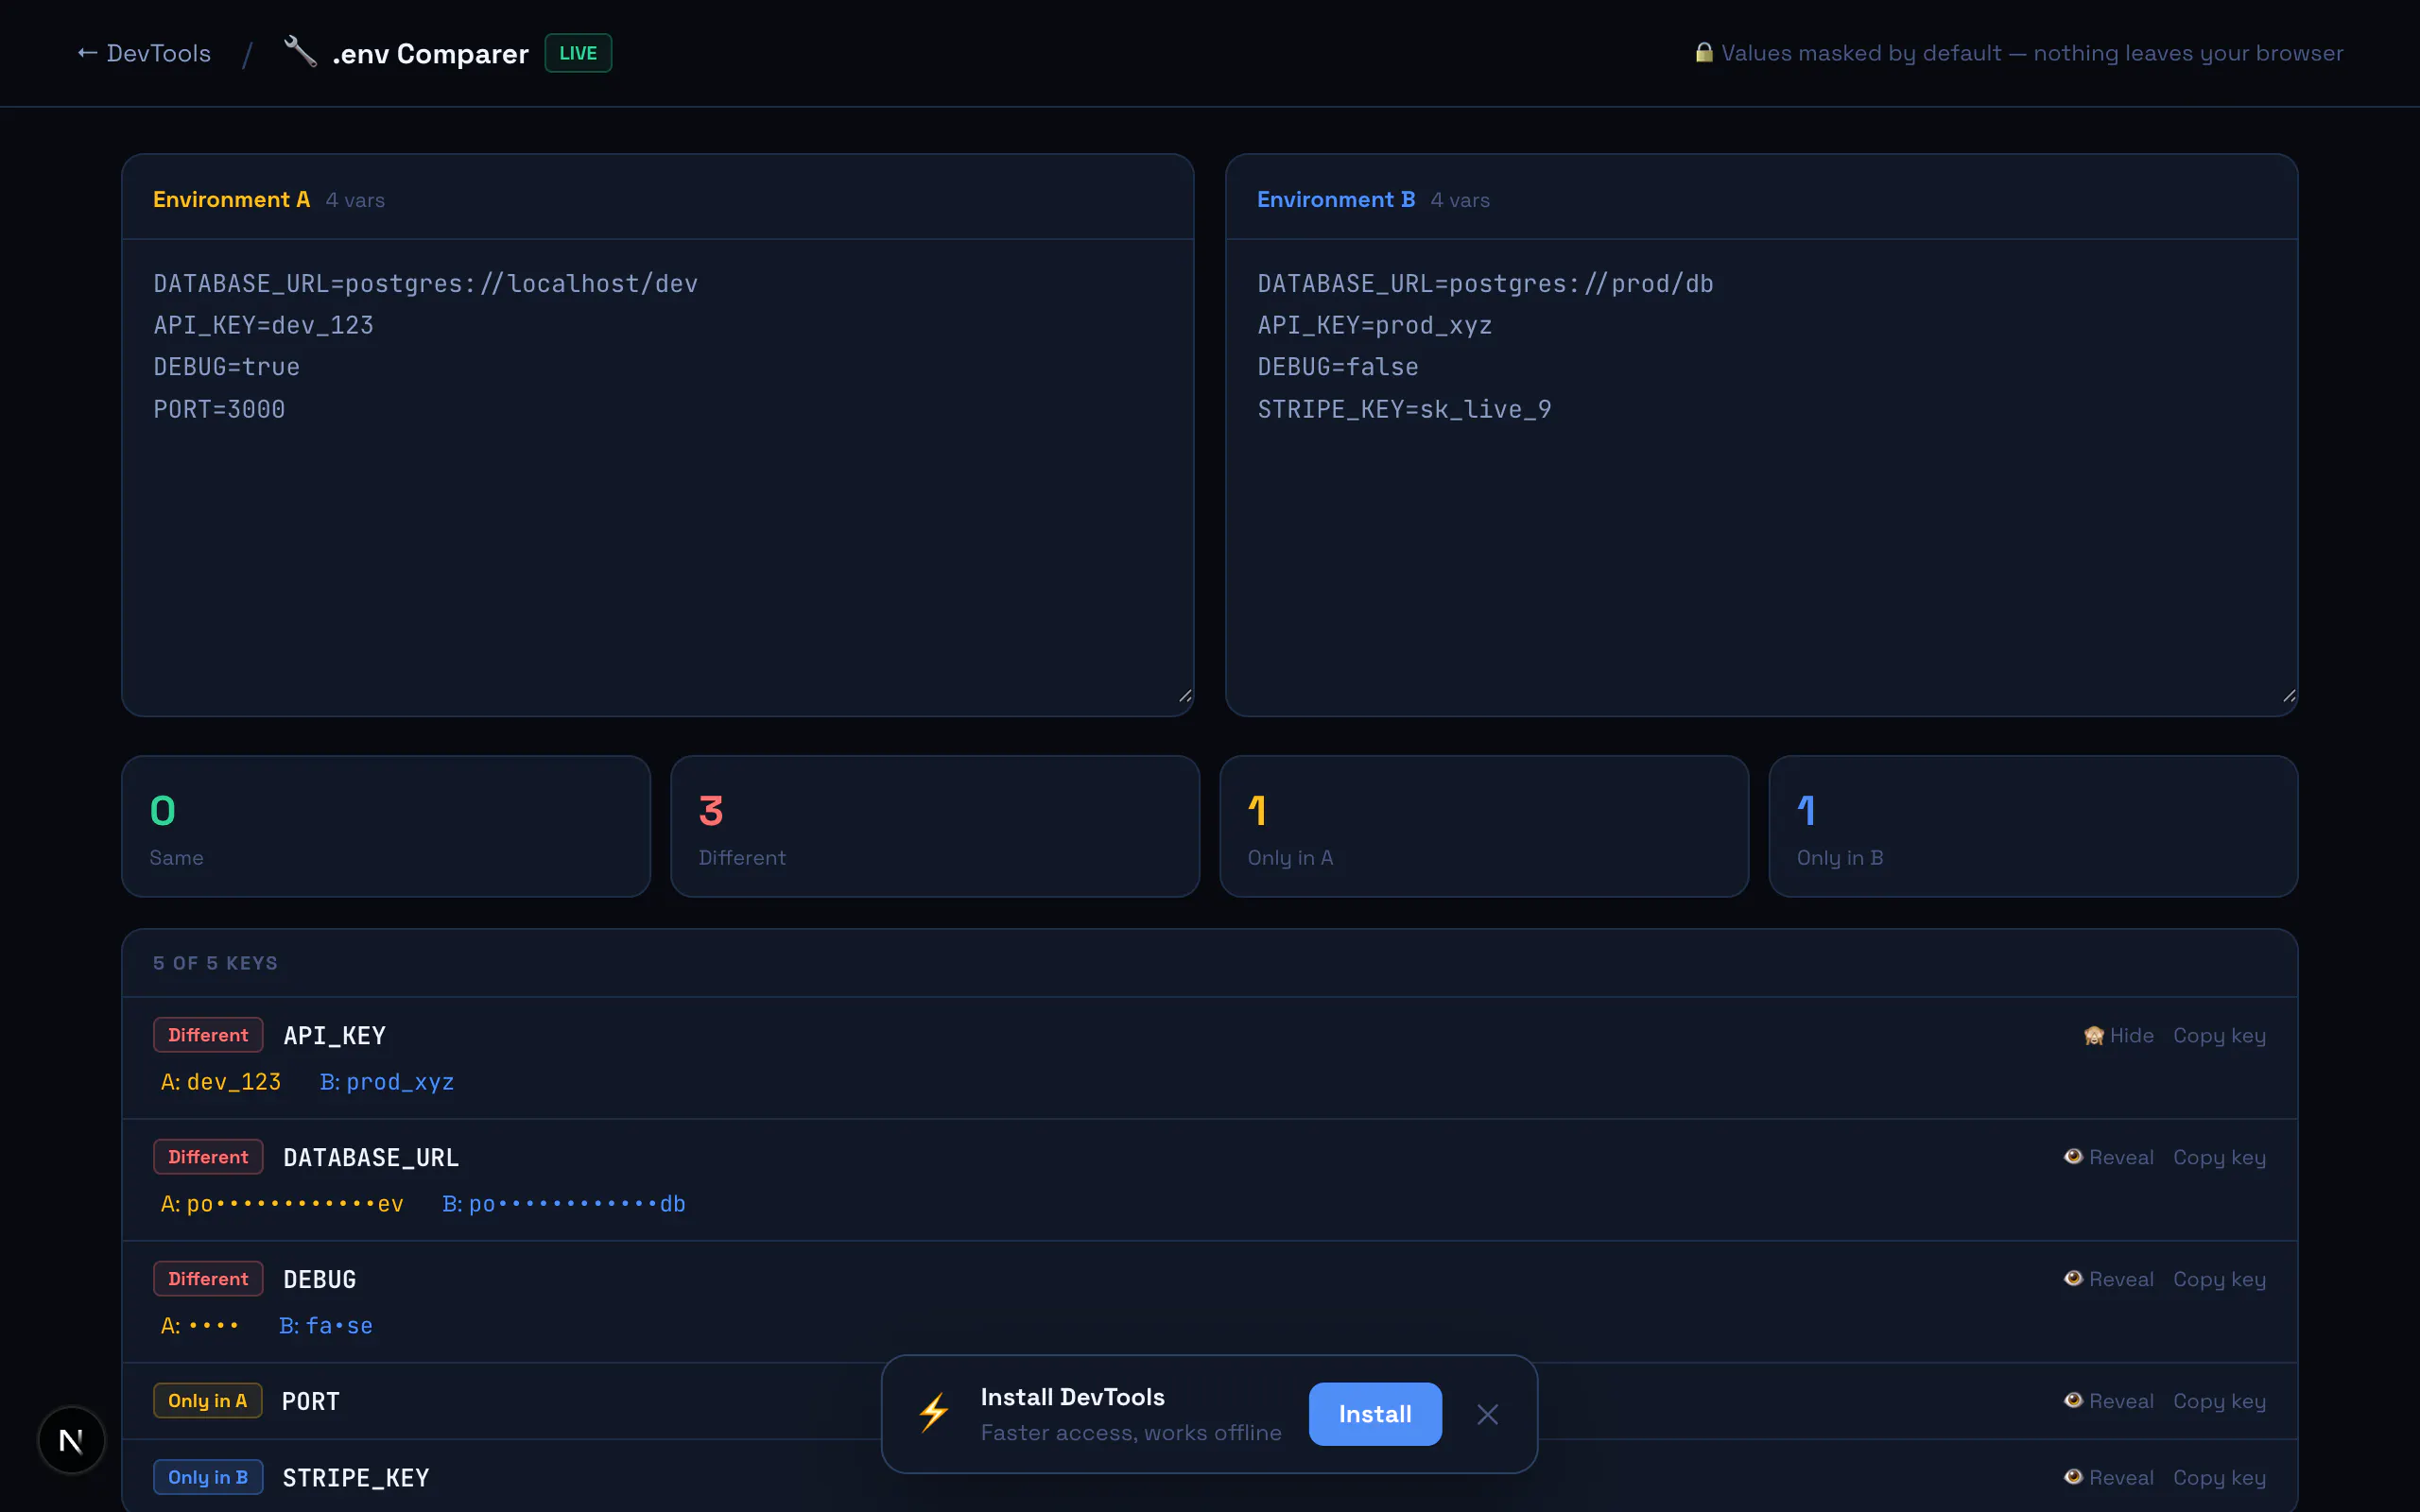The height and width of the screenshot is (1512, 2420).
Task: Copy key for API_KEY row
Action: [2219, 1035]
